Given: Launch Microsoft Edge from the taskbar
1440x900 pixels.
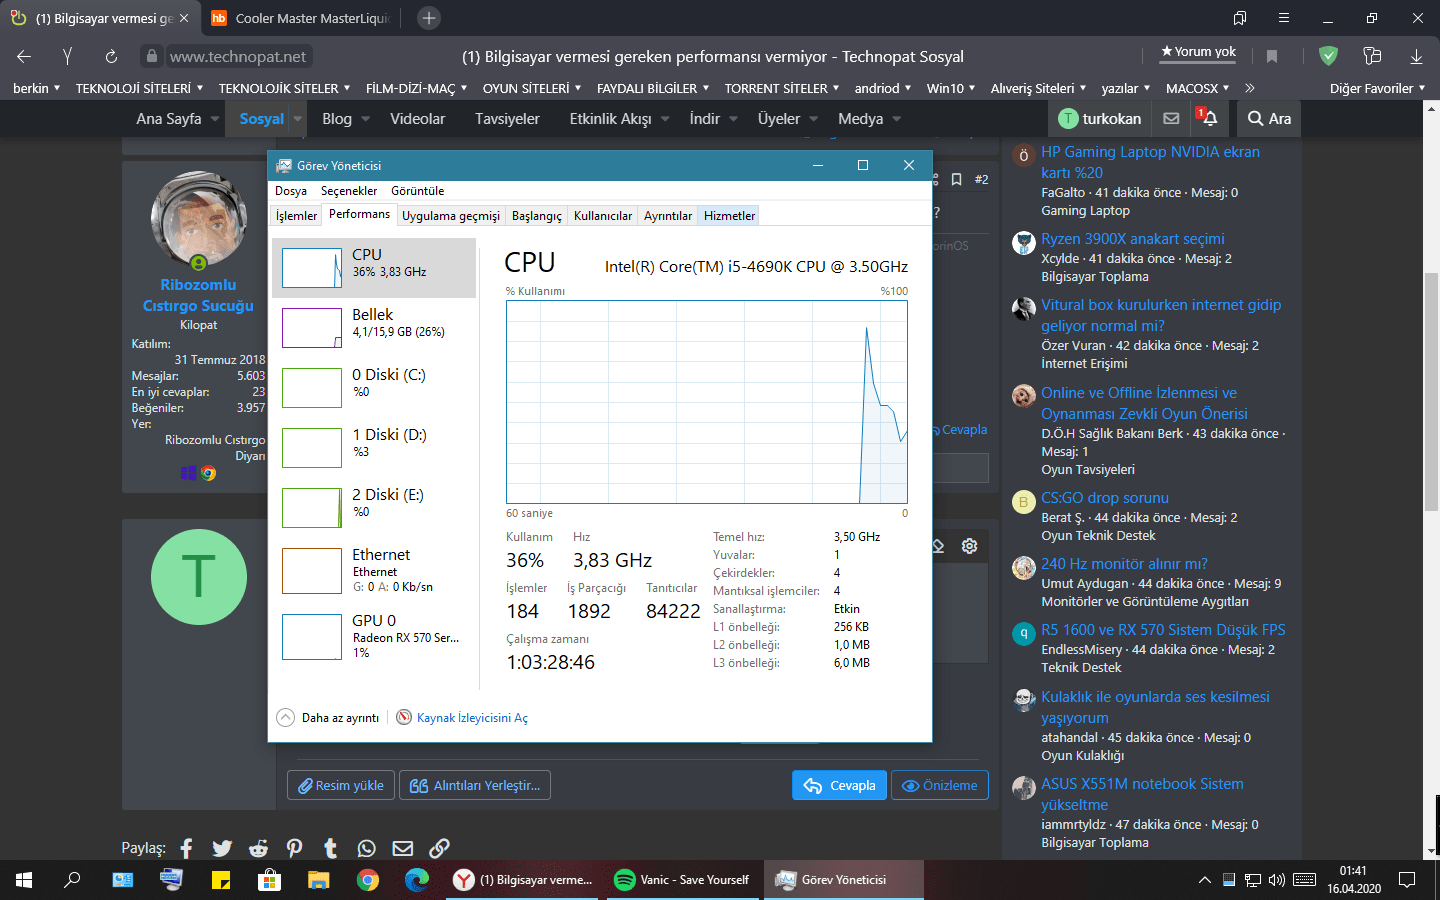Looking at the screenshot, I should tap(417, 880).
